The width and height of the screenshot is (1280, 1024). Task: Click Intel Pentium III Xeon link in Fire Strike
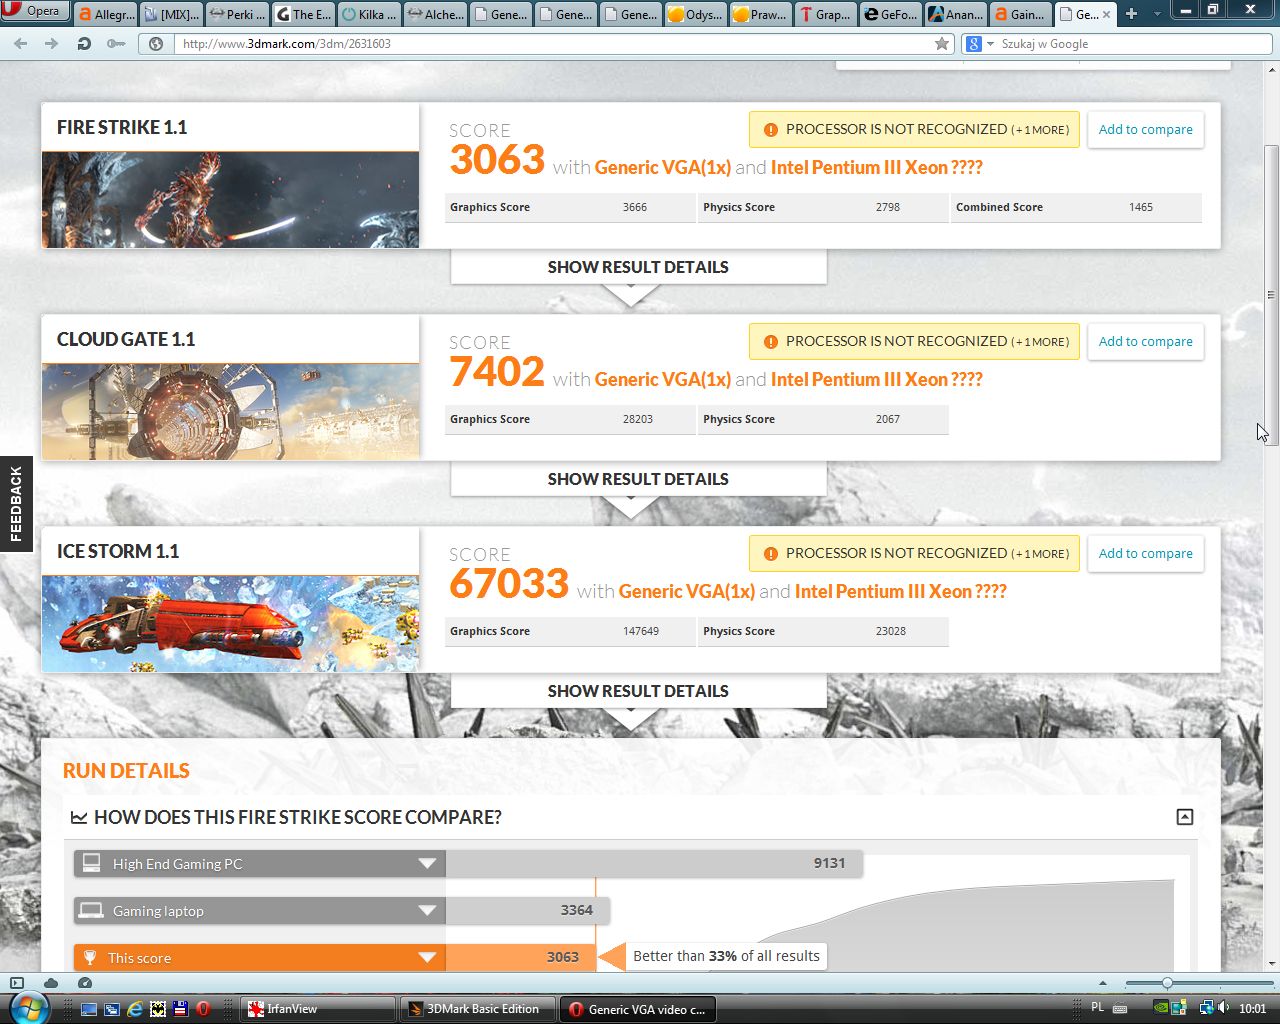[x=877, y=167]
